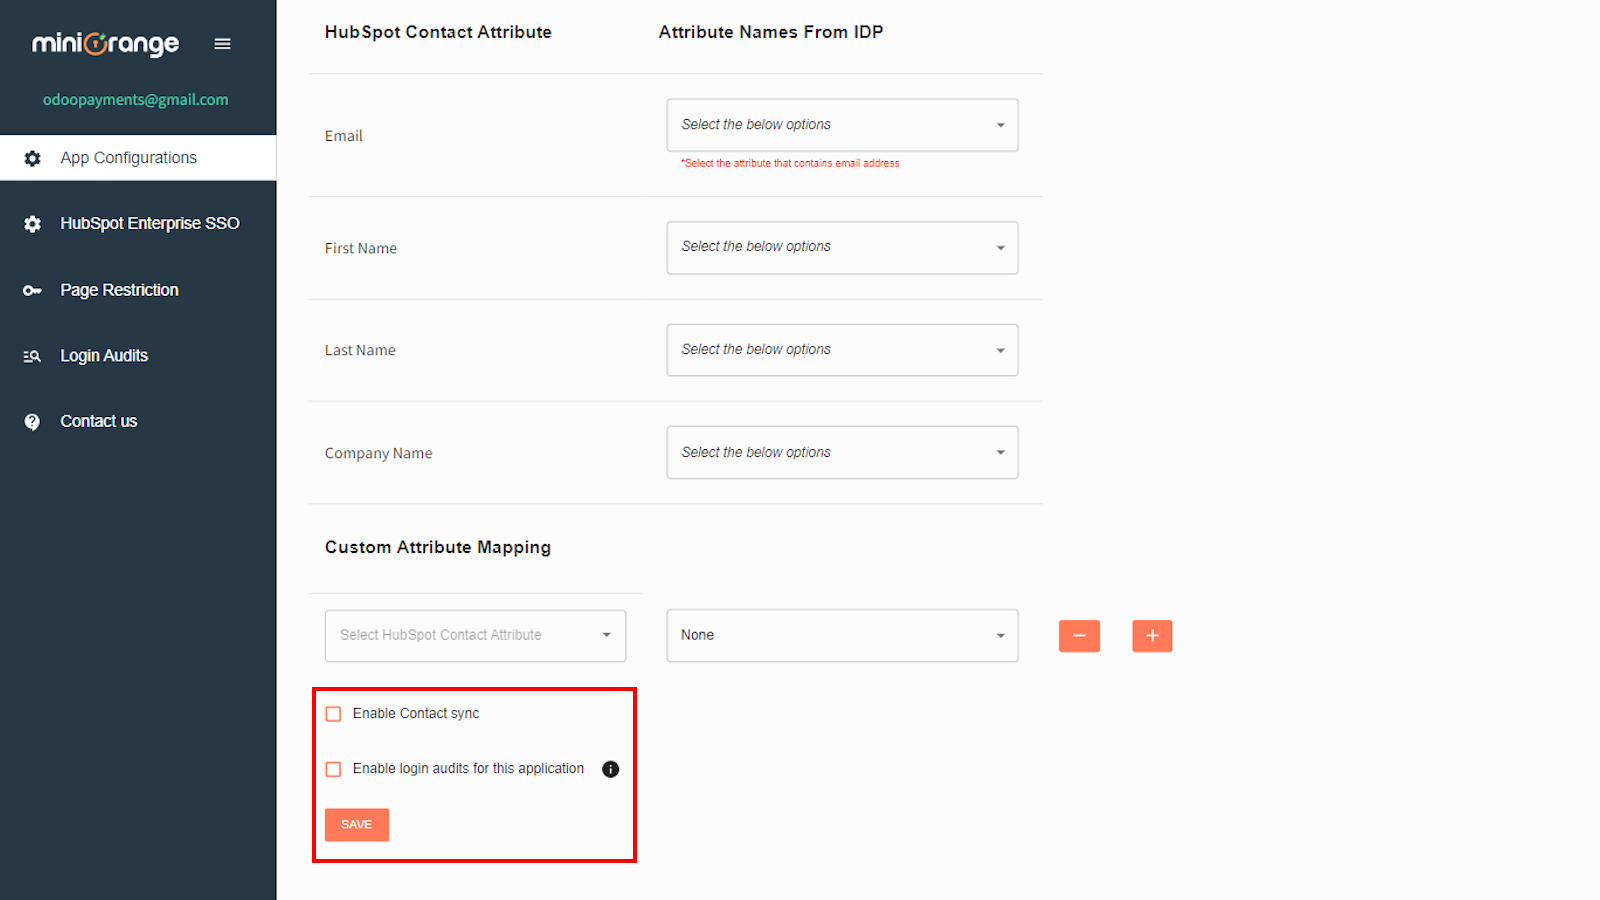1600x900 pixels.
Task: Expand the First Name attribute dropdown
Action: (841, 248)
